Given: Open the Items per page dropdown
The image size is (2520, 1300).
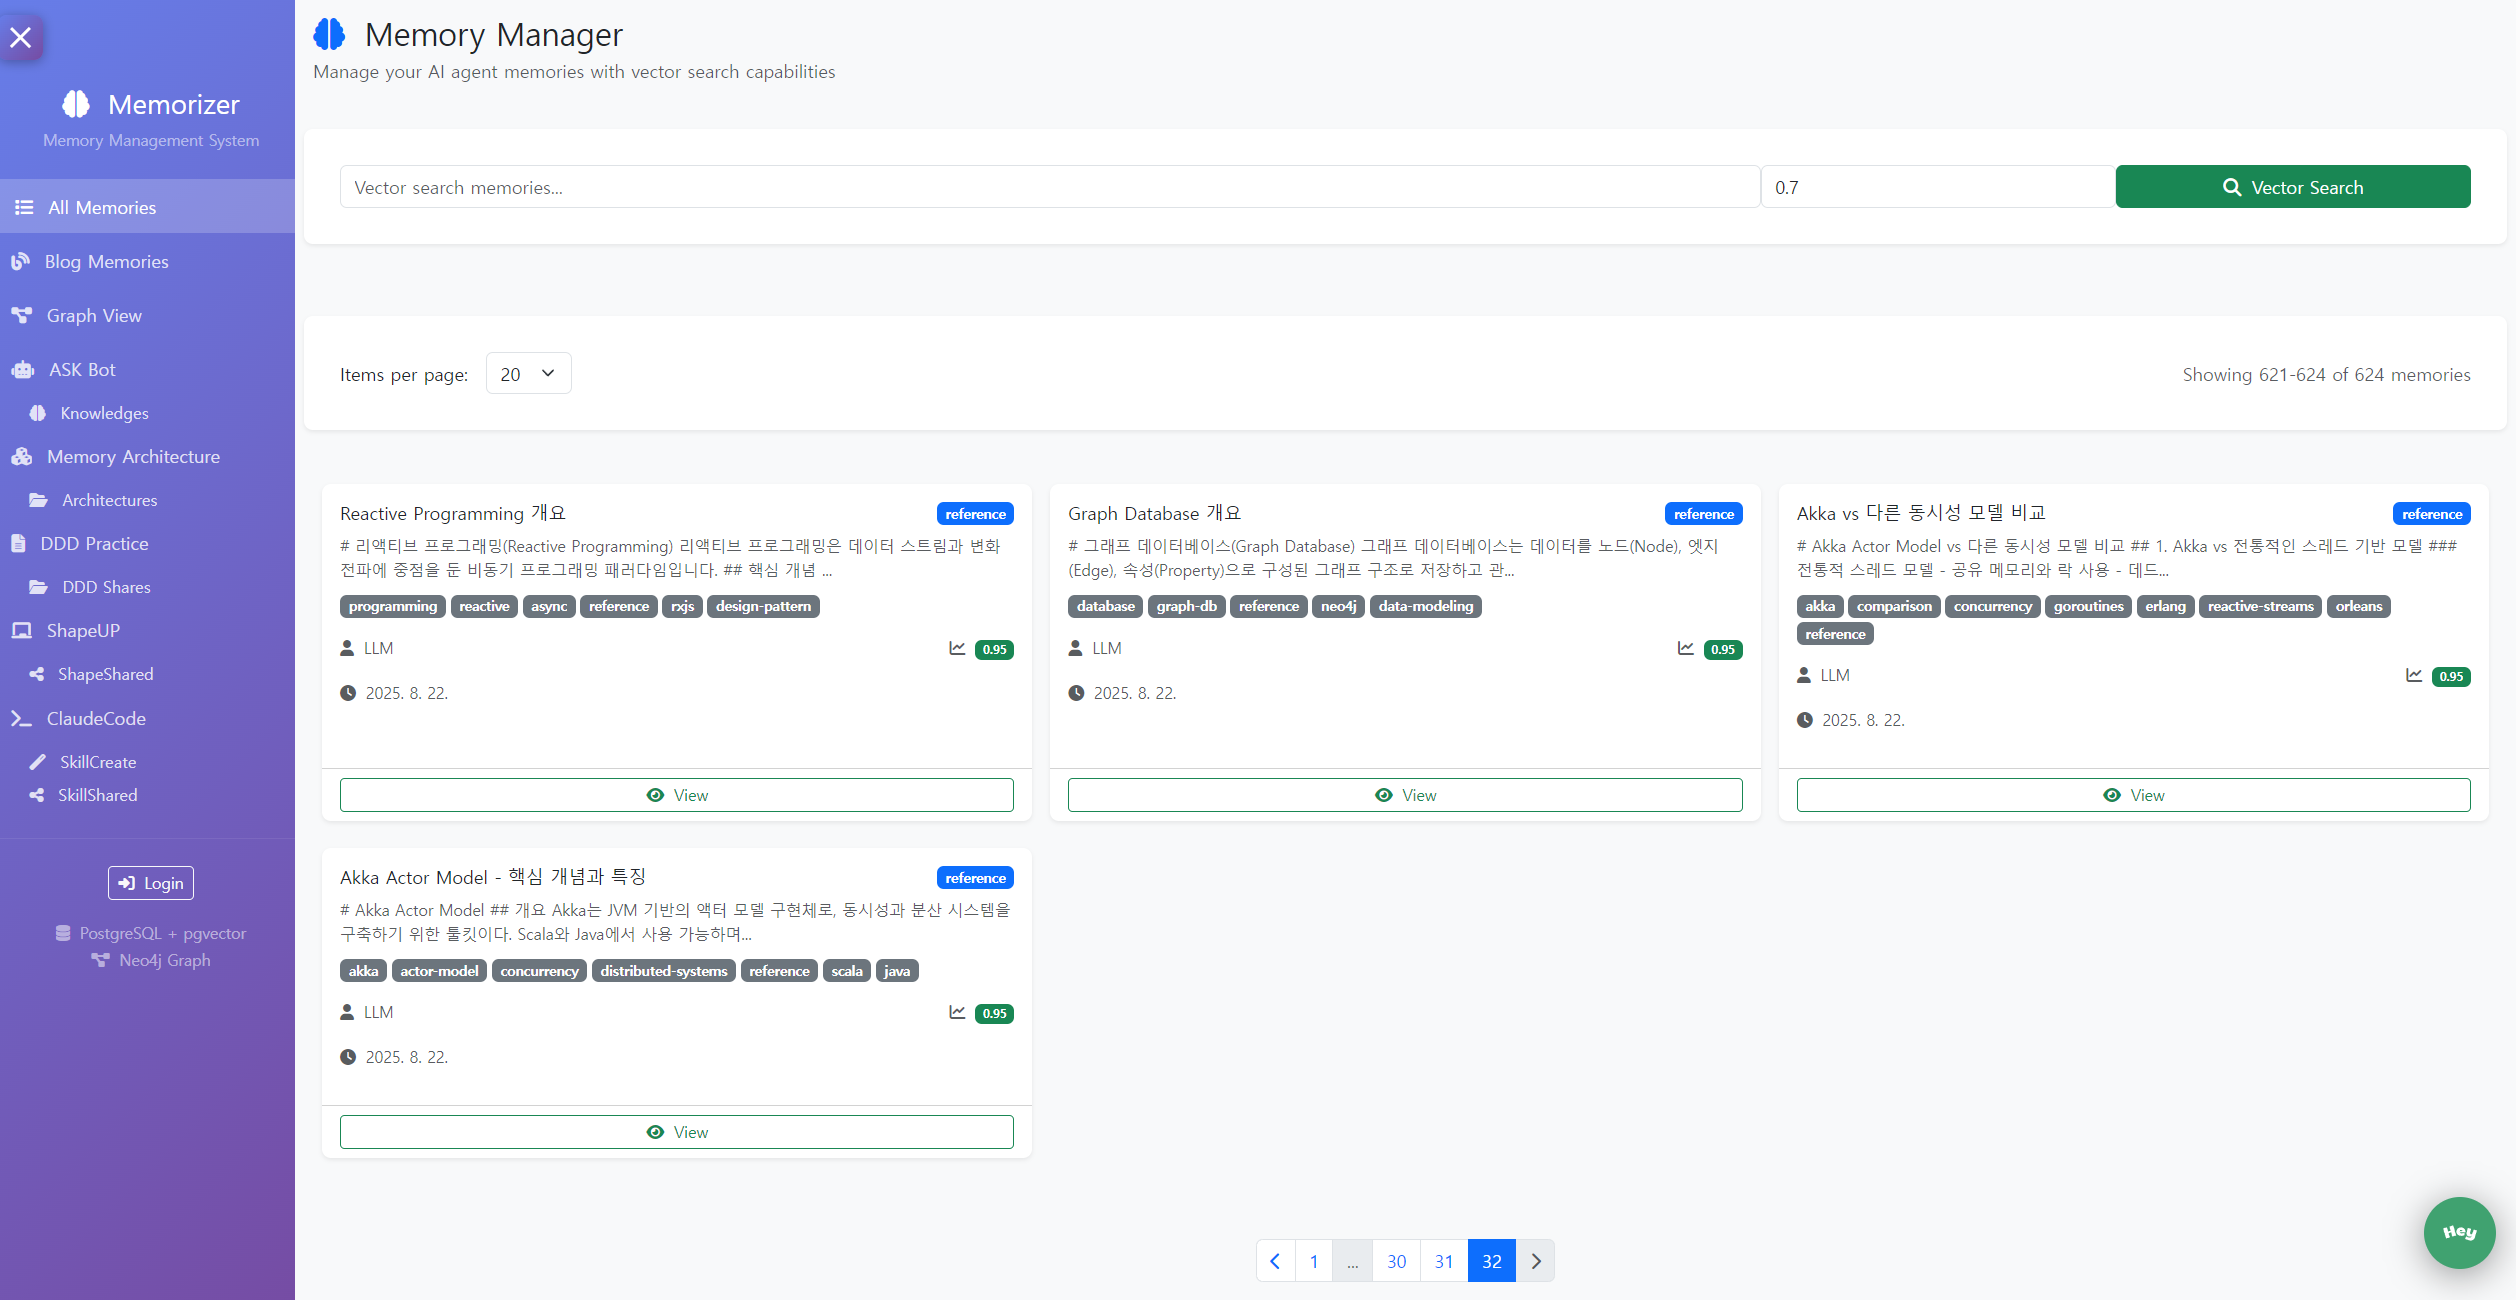Looking at the screenshot, I should (528, 374).
